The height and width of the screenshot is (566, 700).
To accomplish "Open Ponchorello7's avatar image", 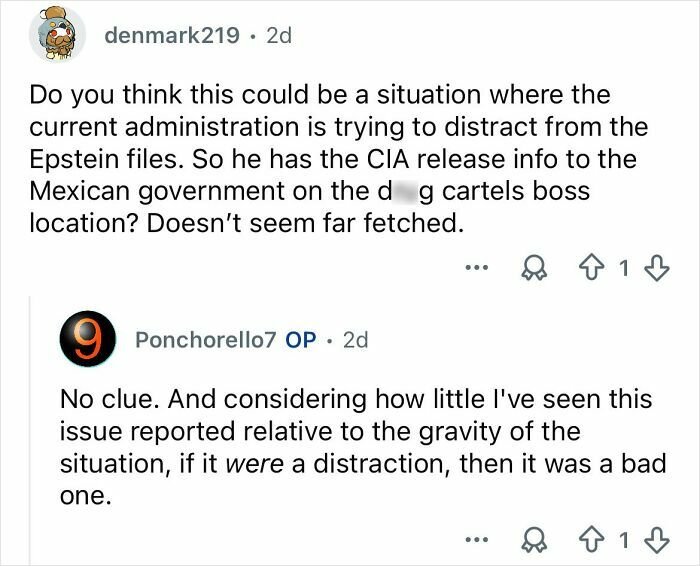I will coord(90,339).
